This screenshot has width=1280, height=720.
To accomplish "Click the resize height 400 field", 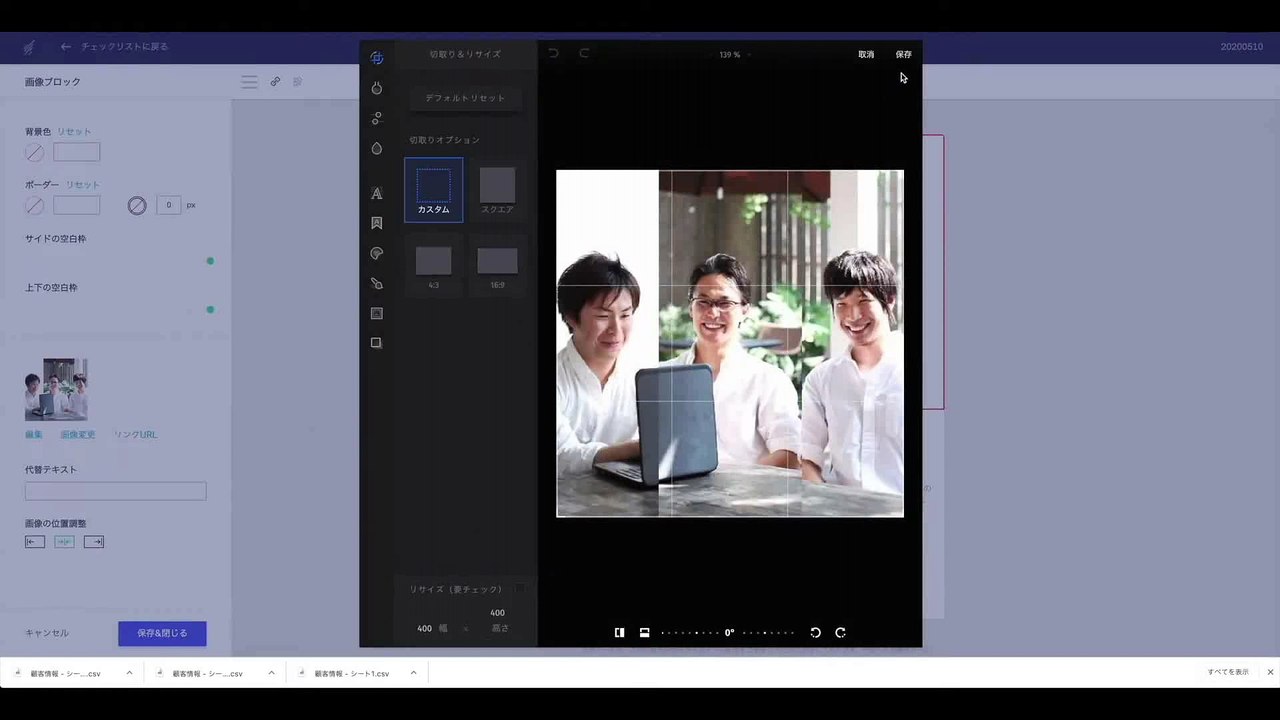I will 497,613.
